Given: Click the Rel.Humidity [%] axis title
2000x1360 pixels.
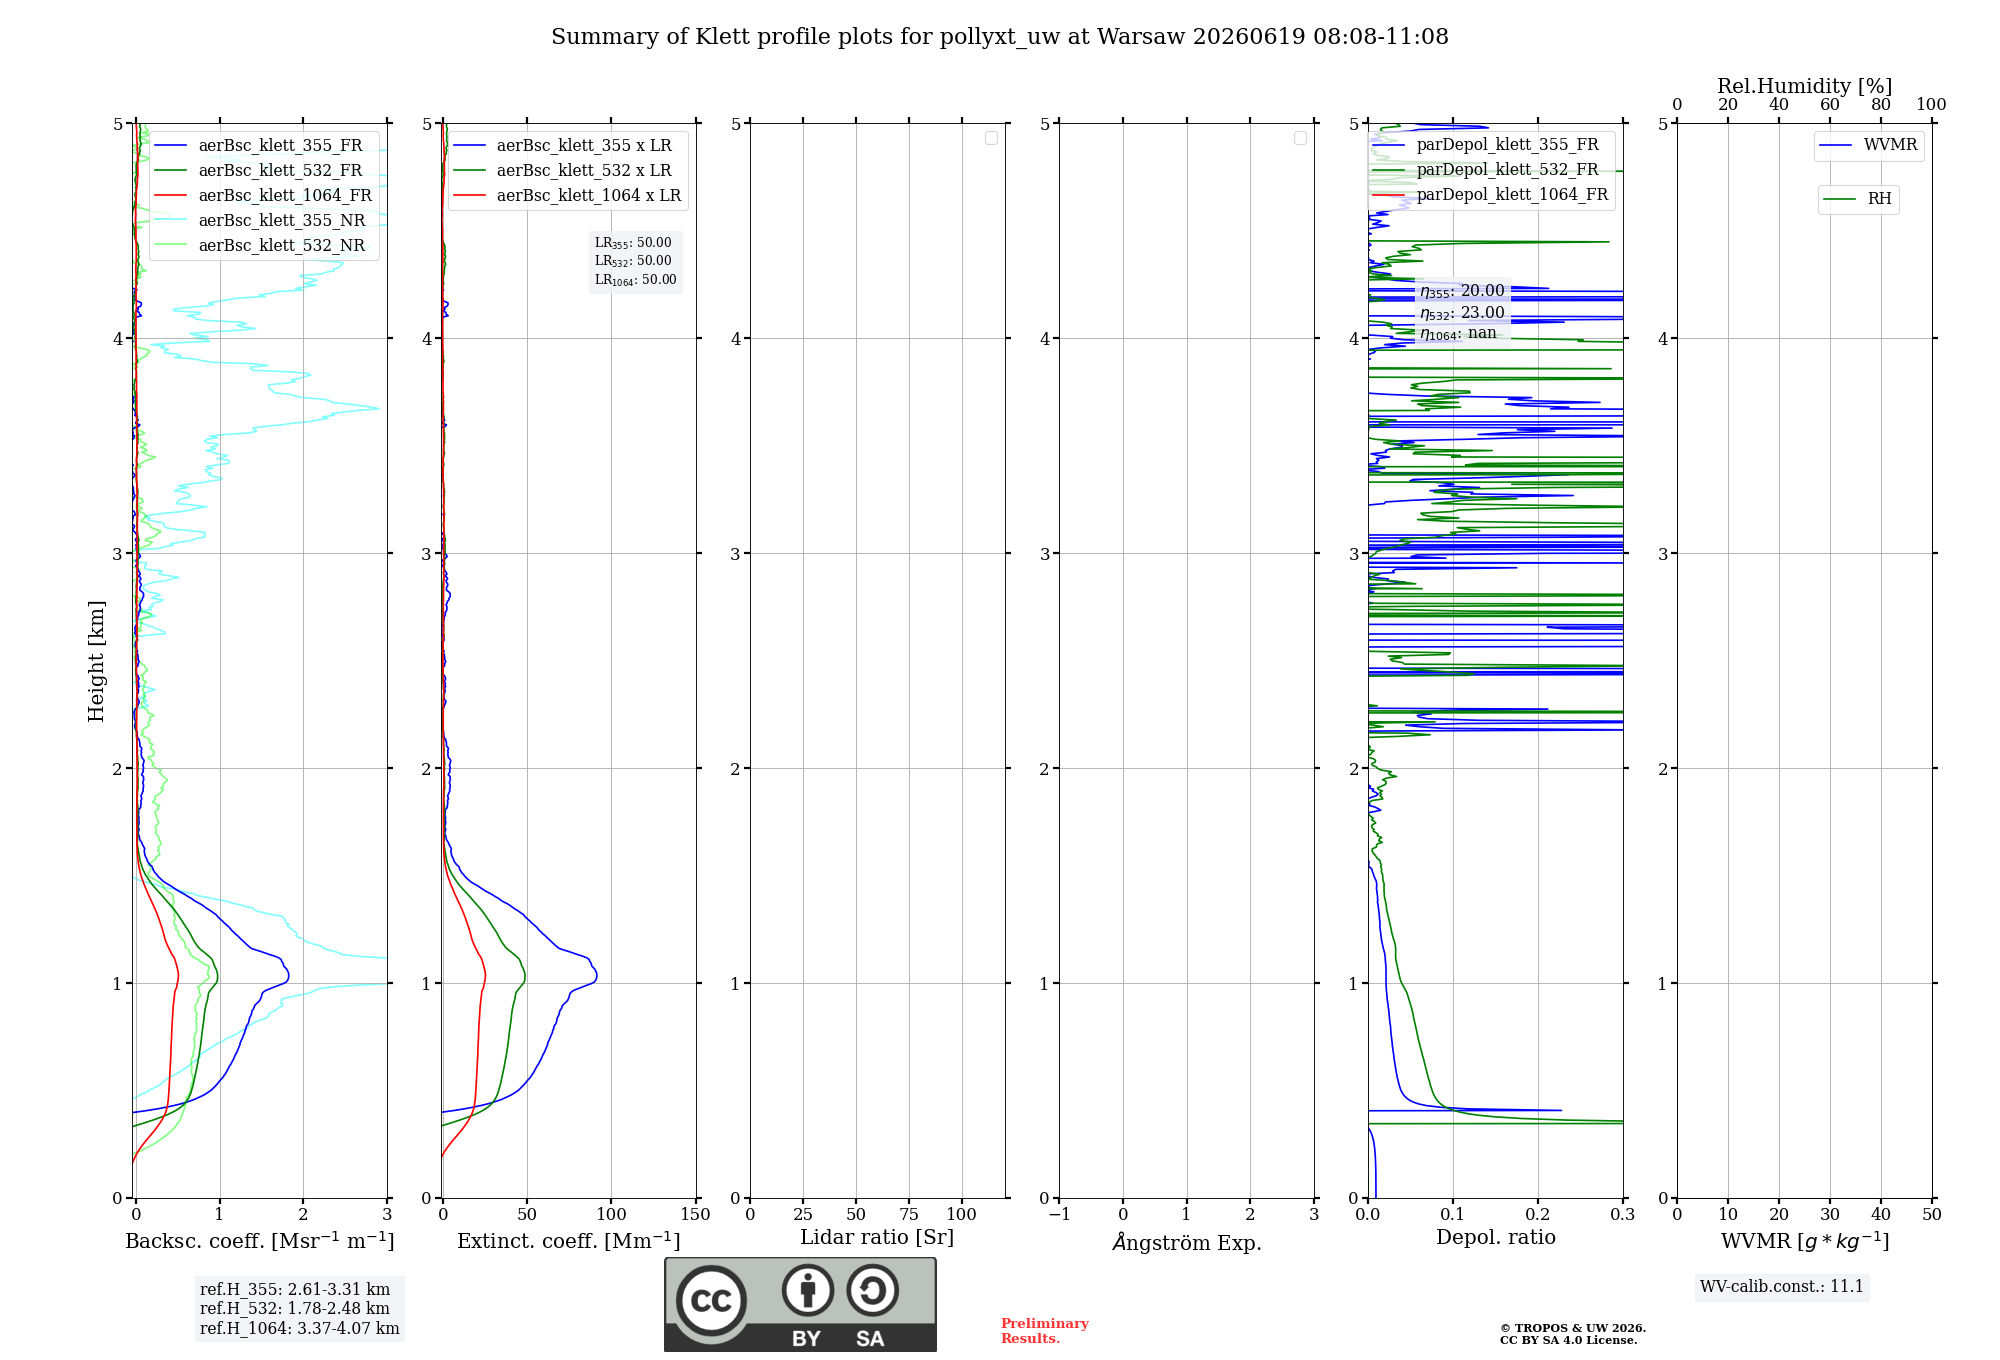Looking at the screenshot, I should [x=1805, y=86].
